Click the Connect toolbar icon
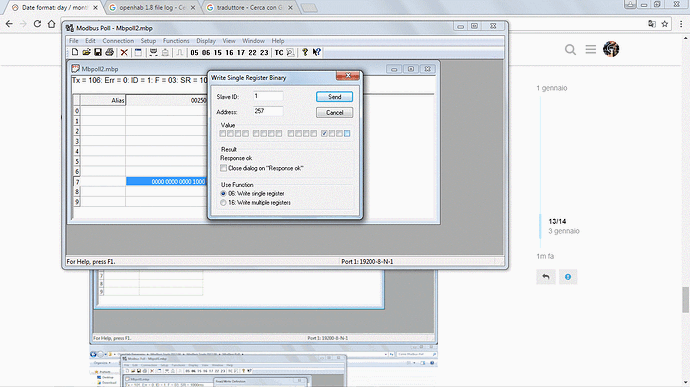 [x=153, y=52]
